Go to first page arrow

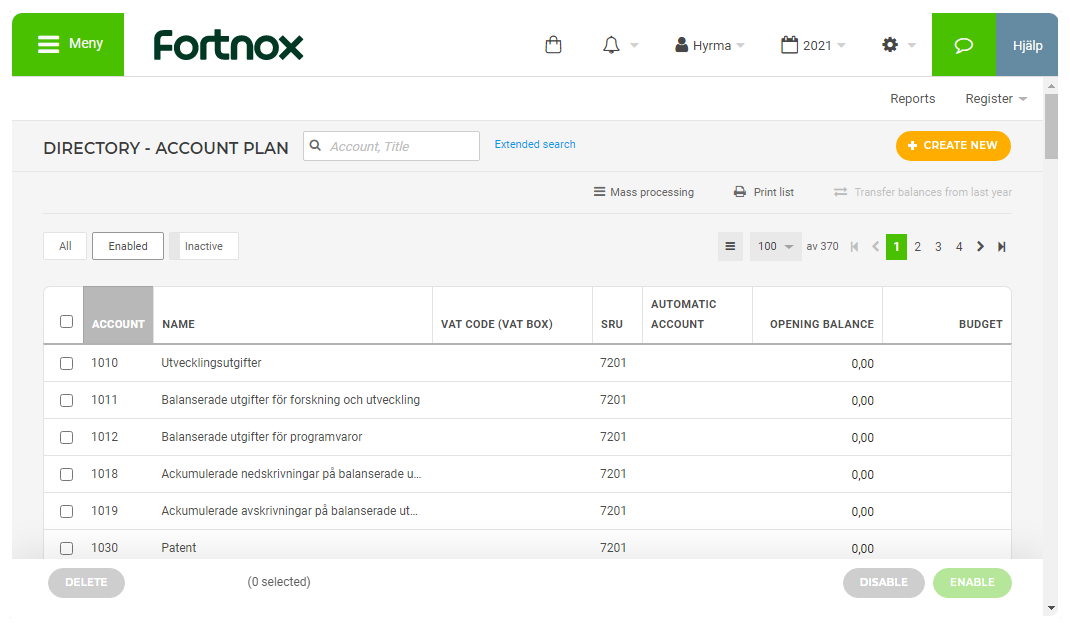(x=854, y=247)
